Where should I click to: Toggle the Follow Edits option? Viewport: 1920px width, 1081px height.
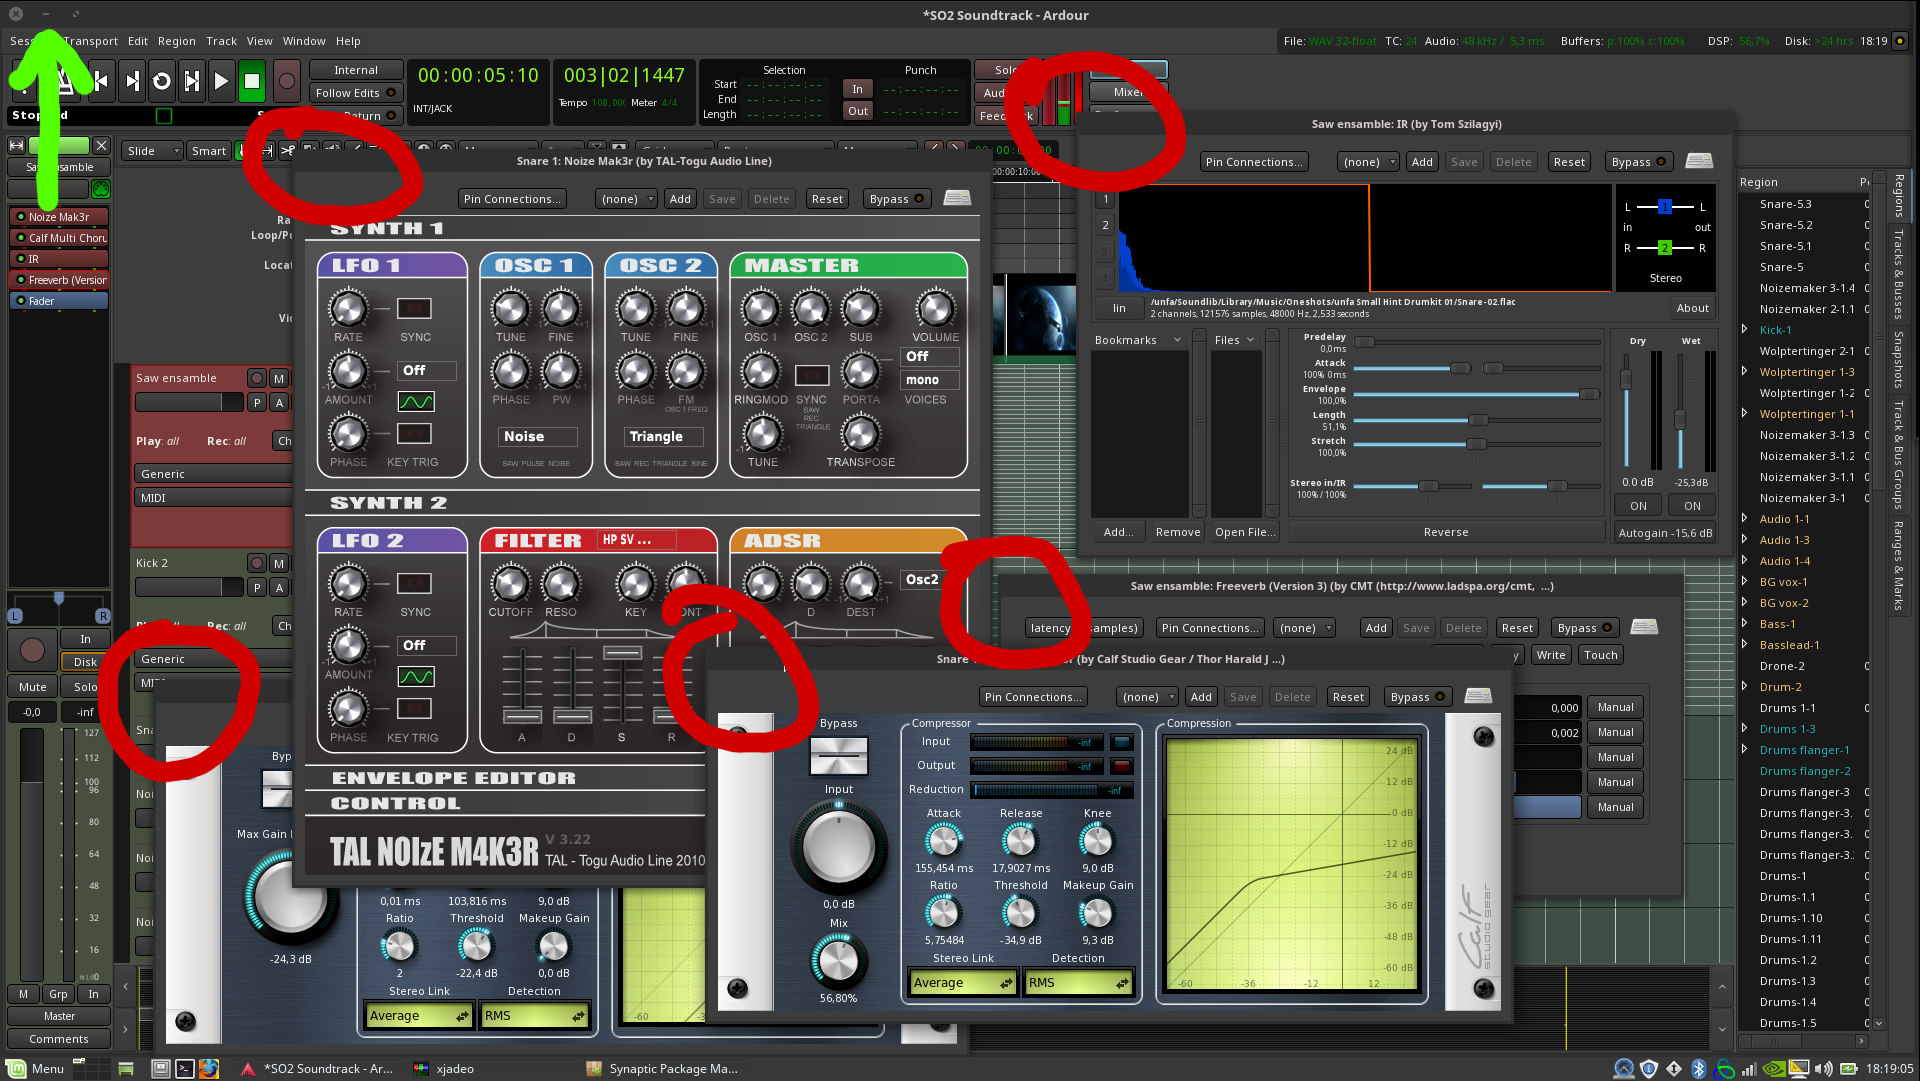click(x=355, y=93)
